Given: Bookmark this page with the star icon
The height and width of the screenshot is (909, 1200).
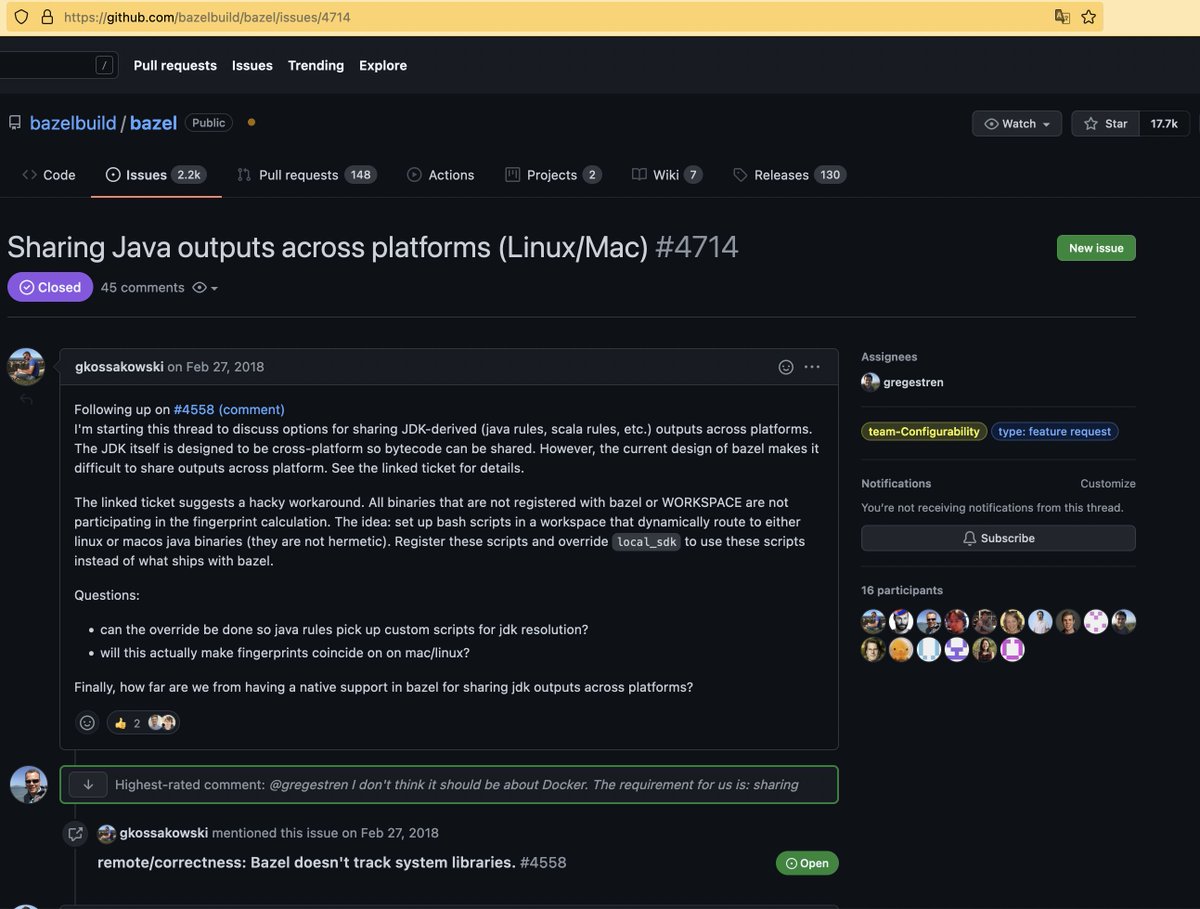Looking at the screenshot, I should pos(1089,17).
